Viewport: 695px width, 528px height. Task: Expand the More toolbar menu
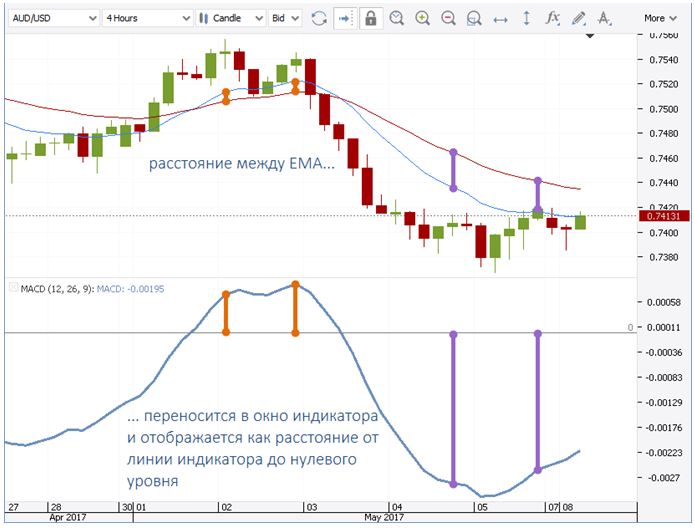point(660,18)
